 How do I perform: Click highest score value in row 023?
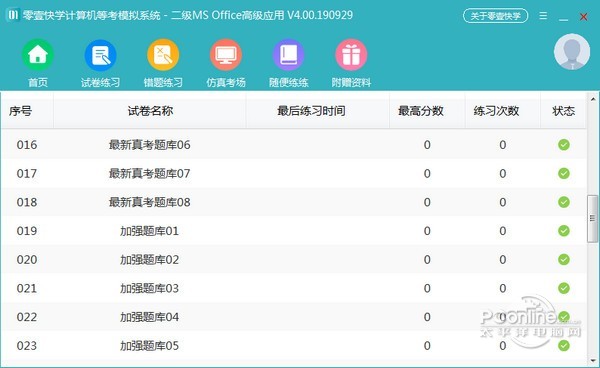click(x=427, y=346)
